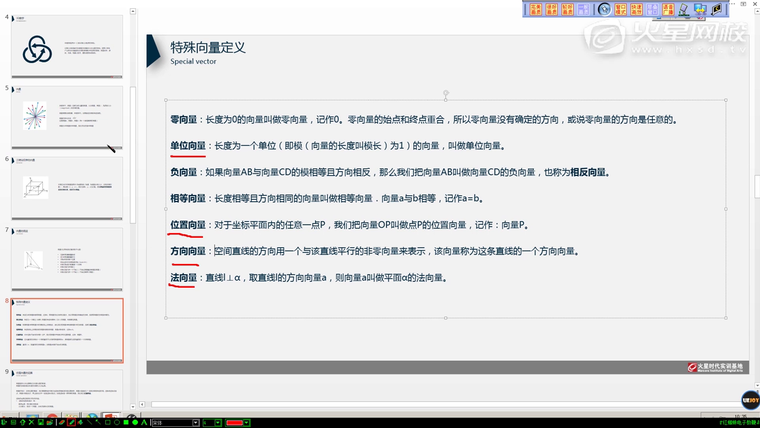Click the network computers icon in top toolbar
Screen dimensions: 760x428
(700, 9)
